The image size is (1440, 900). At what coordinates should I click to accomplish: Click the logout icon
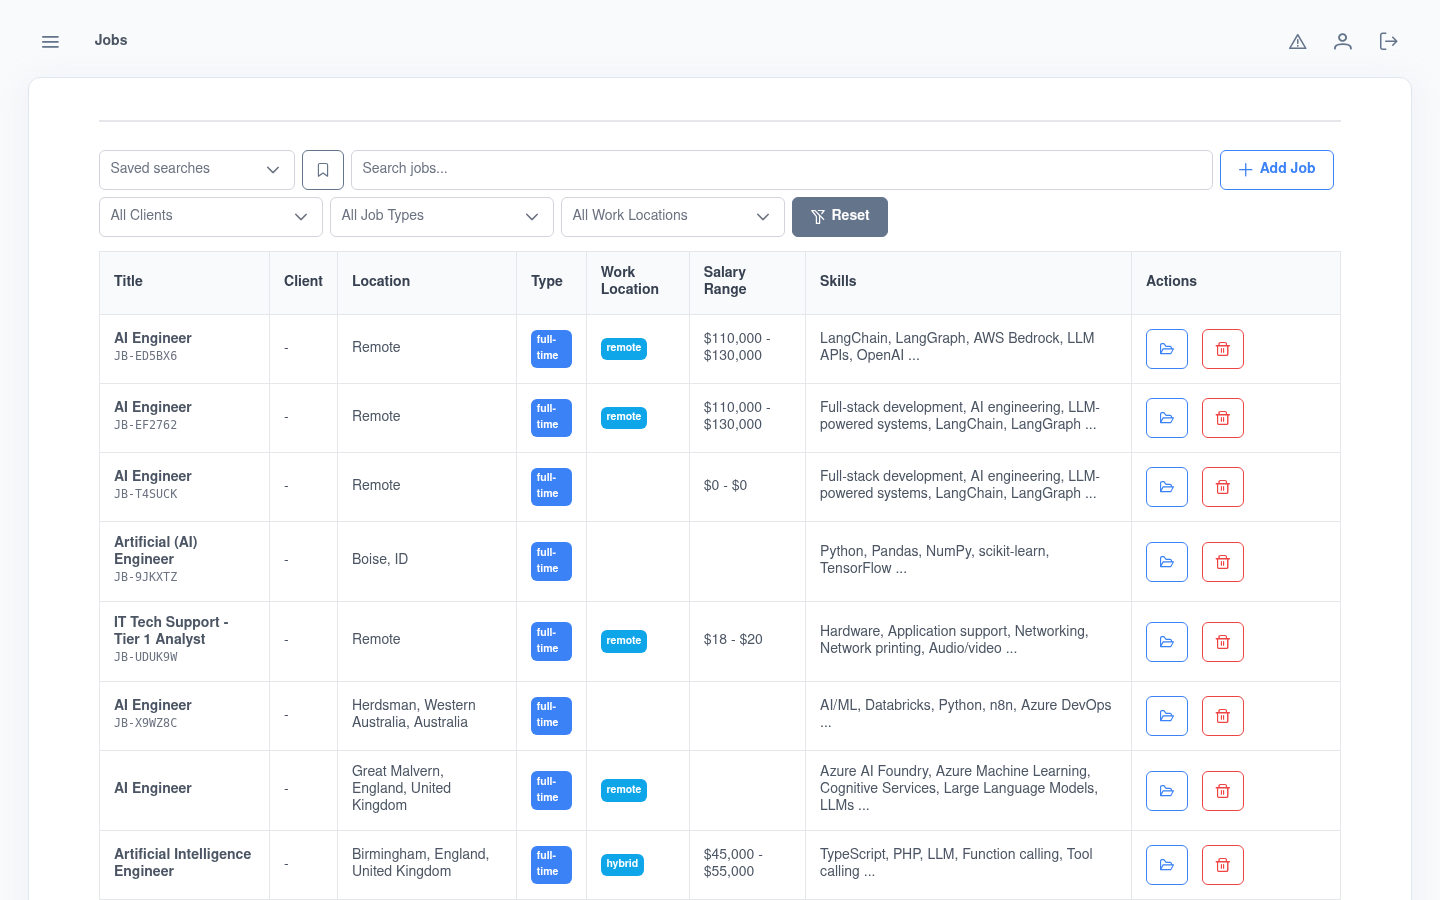tap(1388, 41)
